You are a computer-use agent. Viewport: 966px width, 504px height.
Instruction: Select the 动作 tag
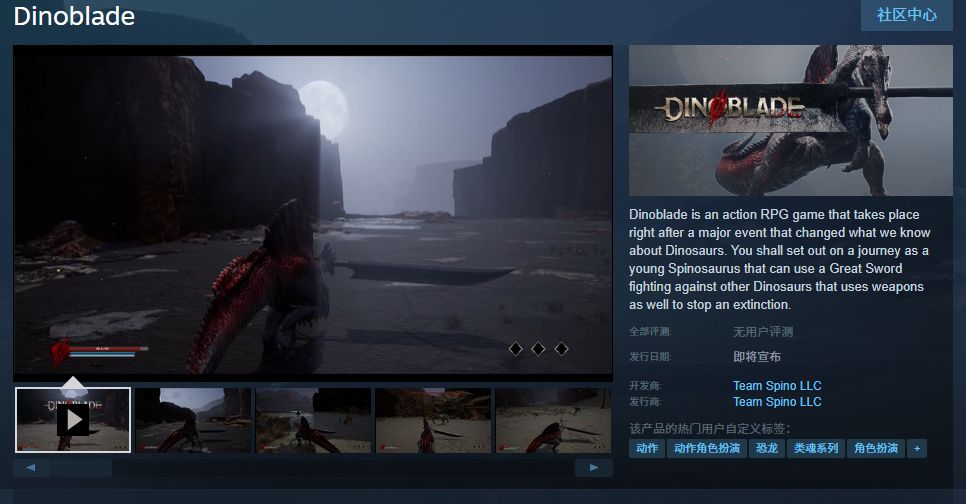coord(647,448)
